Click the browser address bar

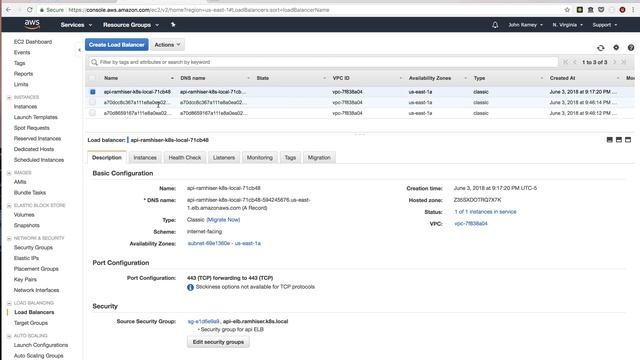302,9
